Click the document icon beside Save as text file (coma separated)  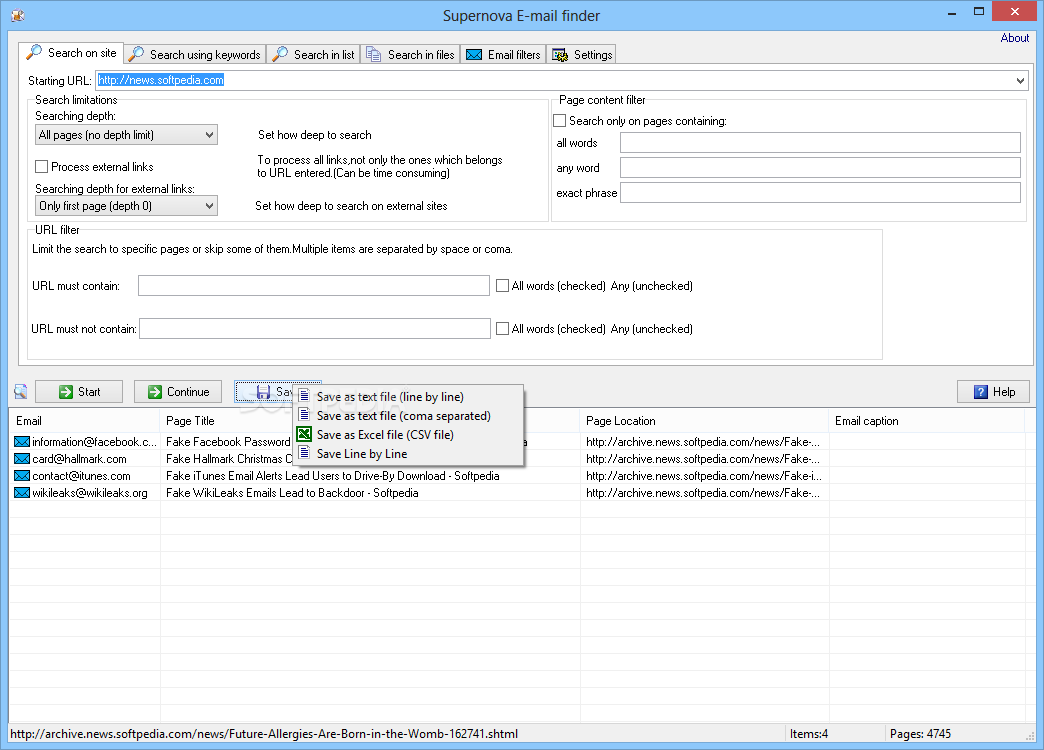pyautogui.click(x=304, y=415)
